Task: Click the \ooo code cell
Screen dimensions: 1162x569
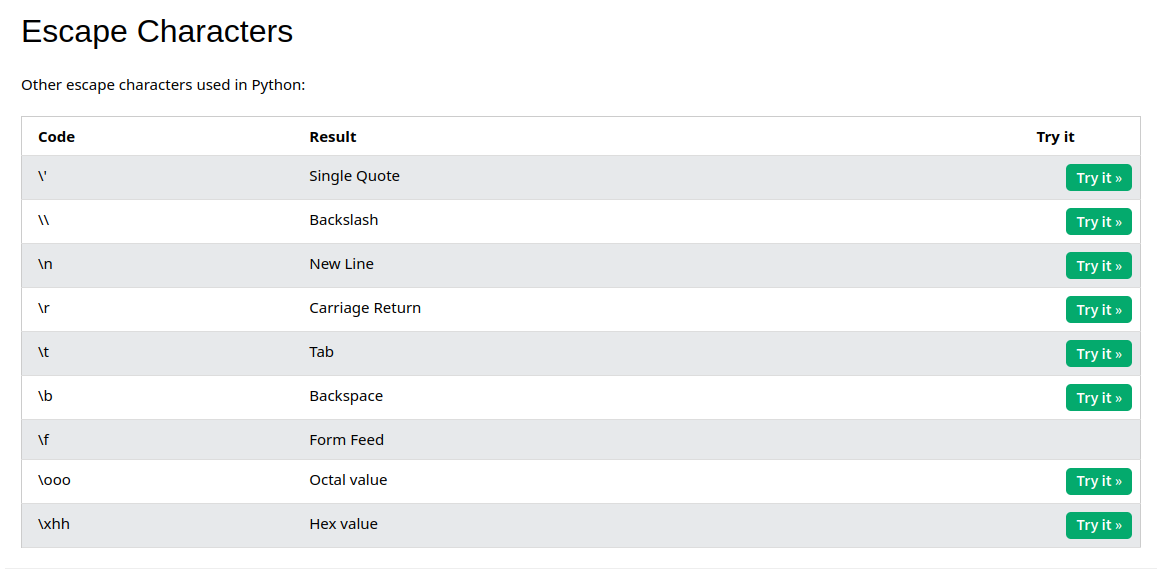Action: coord(54,480)
